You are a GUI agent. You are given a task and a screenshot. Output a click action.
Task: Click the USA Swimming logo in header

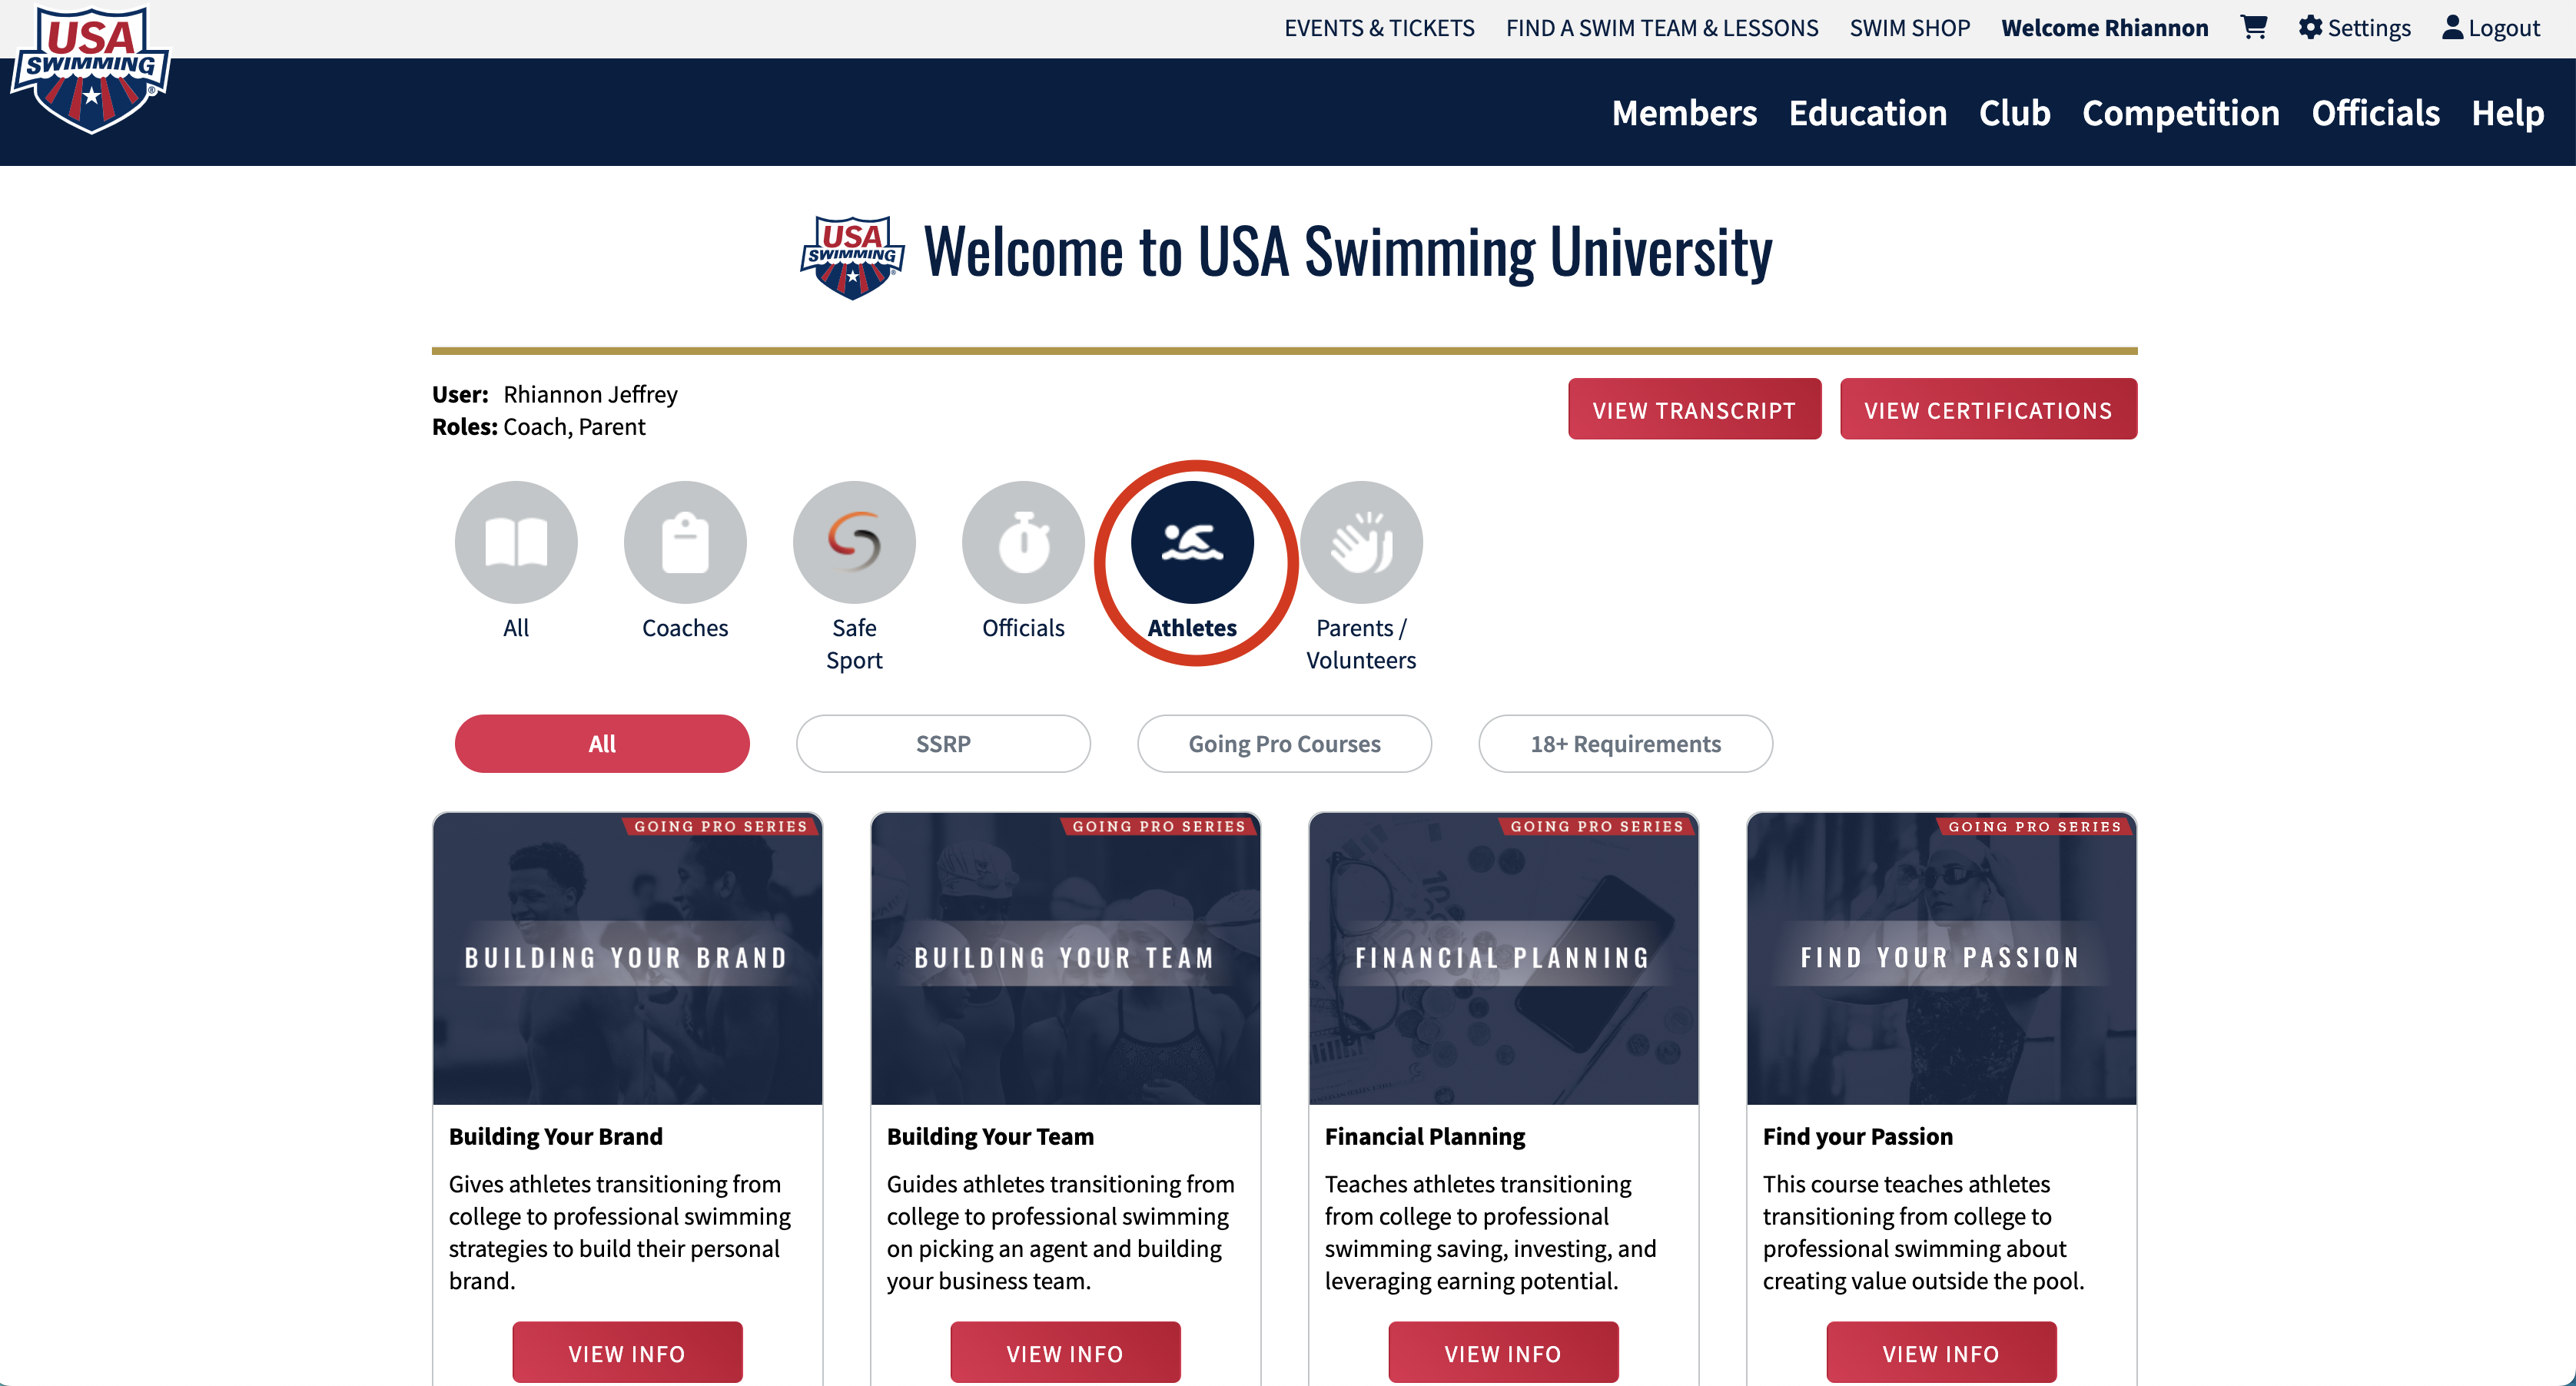pos(90,70)
